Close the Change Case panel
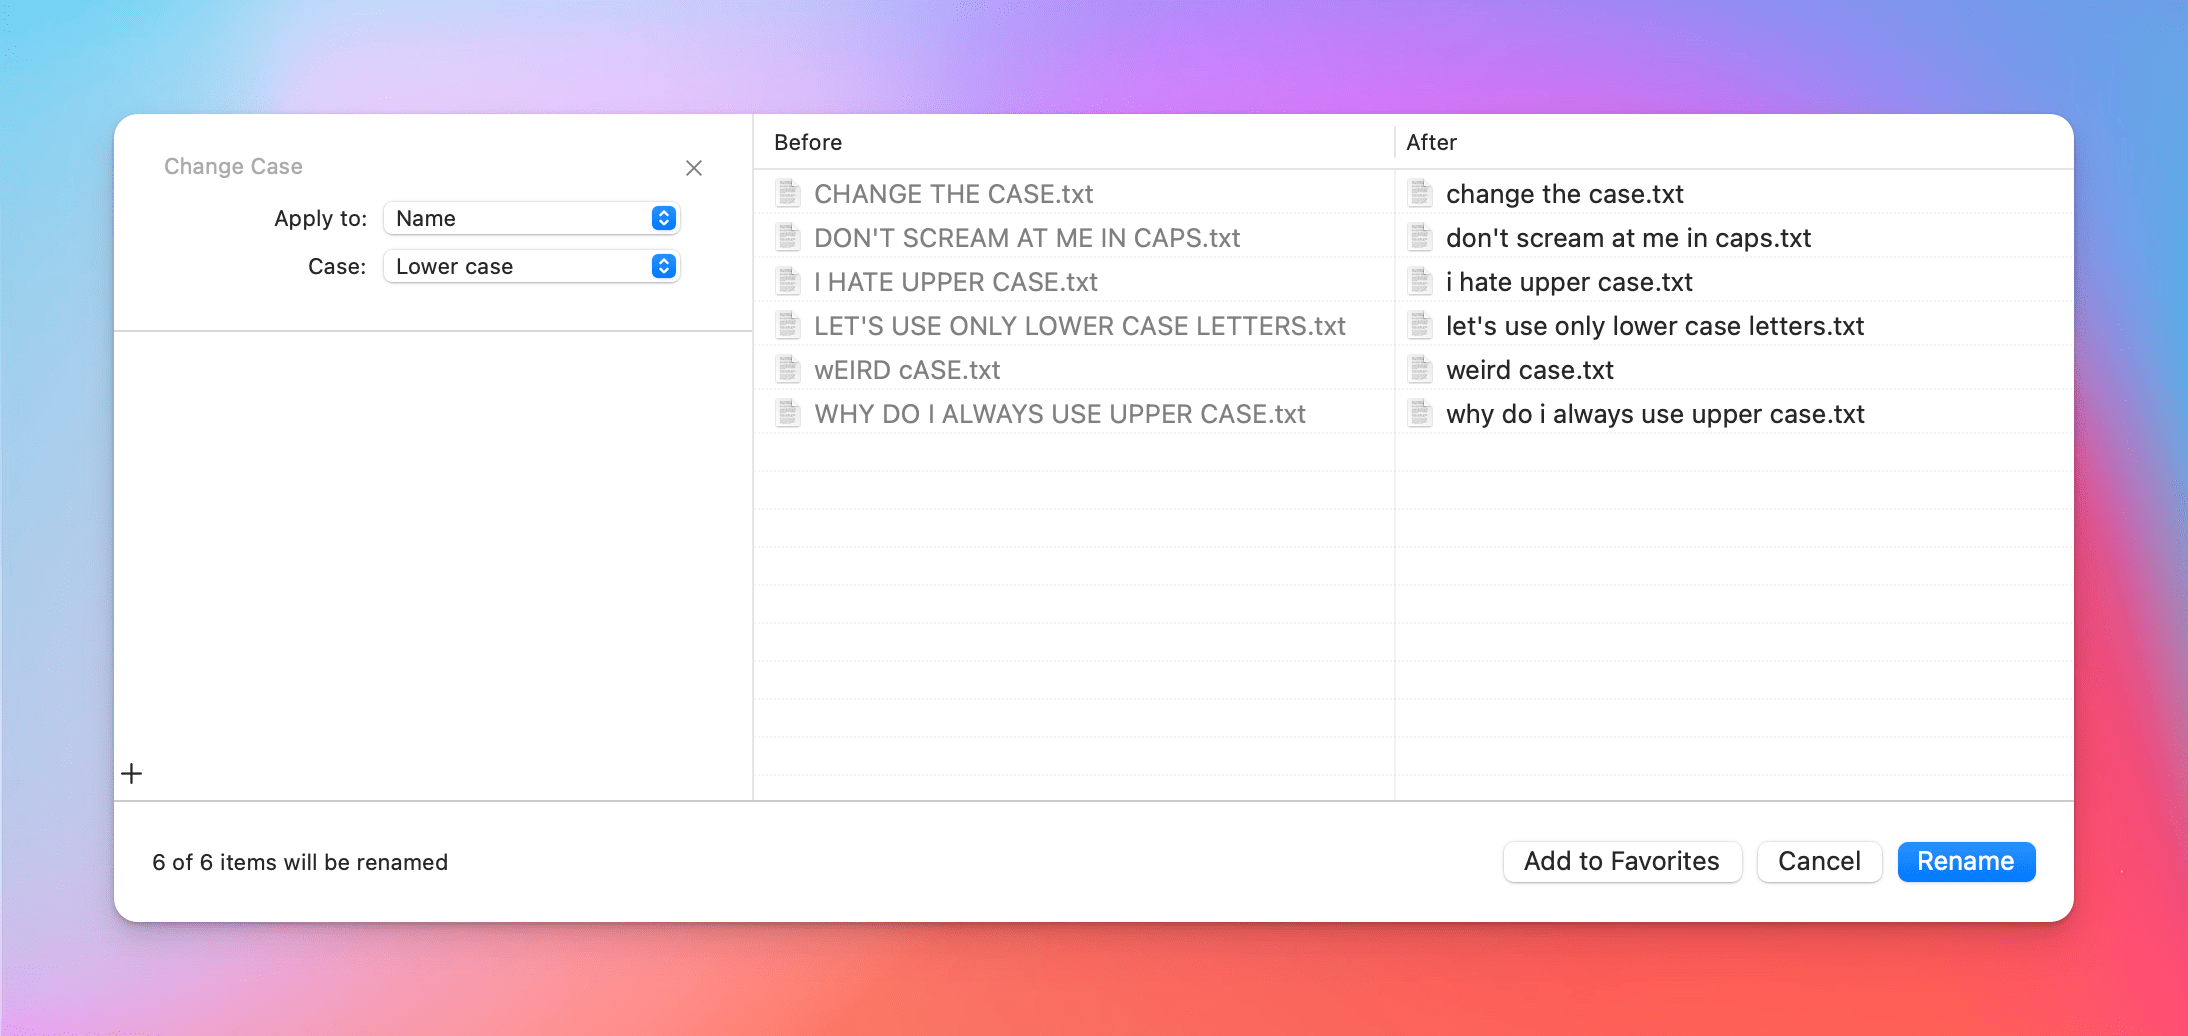The image size is (2188, 1036). coord(694,168)
